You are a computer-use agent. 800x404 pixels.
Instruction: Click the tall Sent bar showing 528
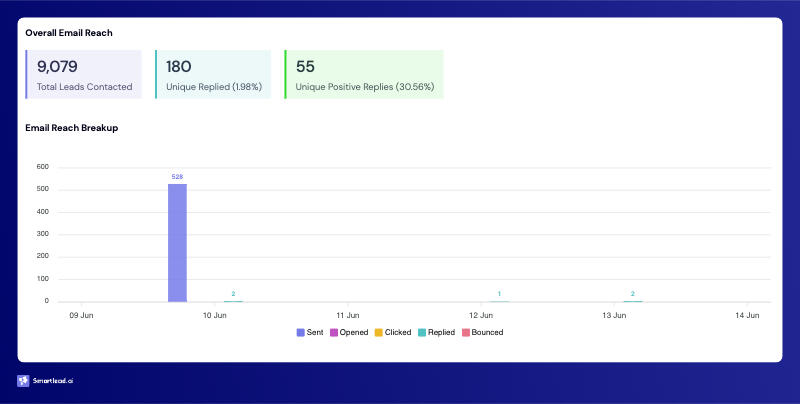coord(177,242)
